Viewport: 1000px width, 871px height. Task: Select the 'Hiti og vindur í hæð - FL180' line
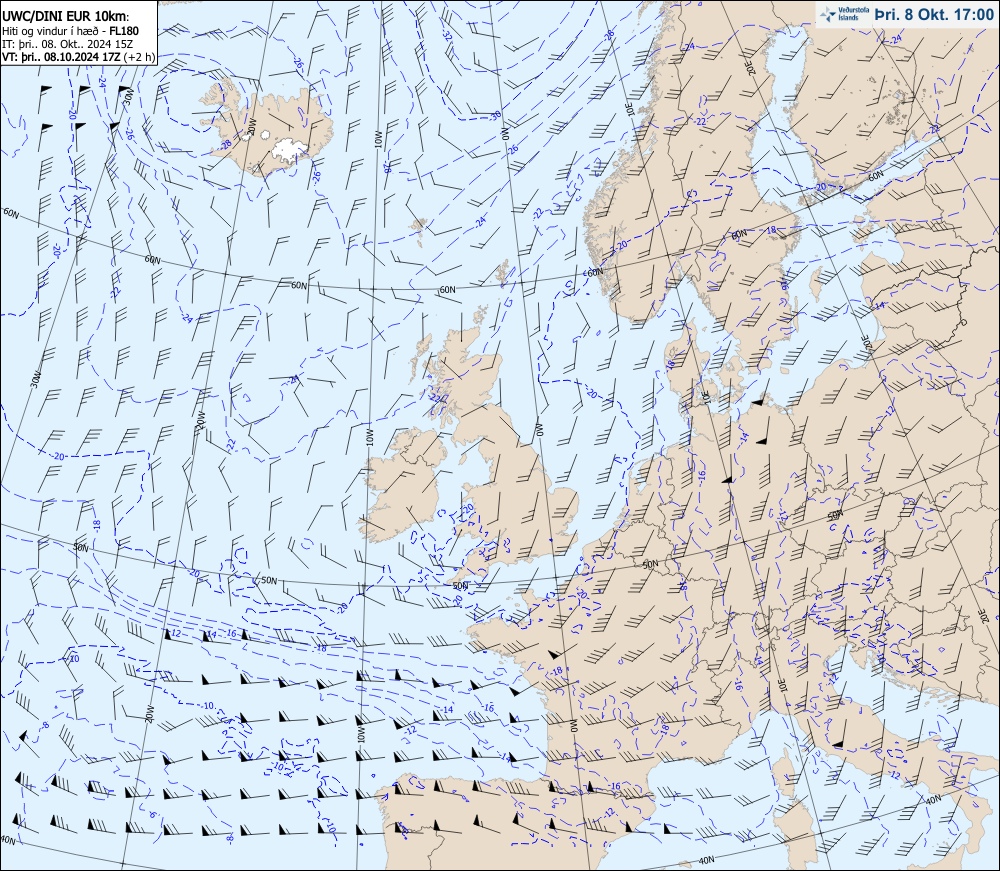[70, 31]
